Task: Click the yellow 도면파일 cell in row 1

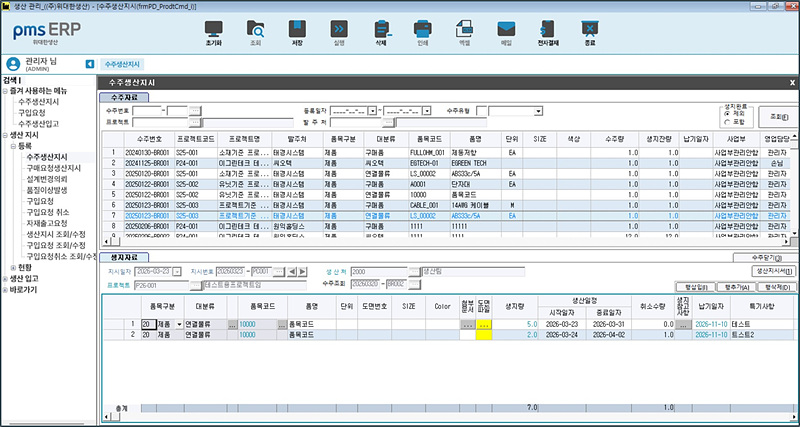Action: 485,325
